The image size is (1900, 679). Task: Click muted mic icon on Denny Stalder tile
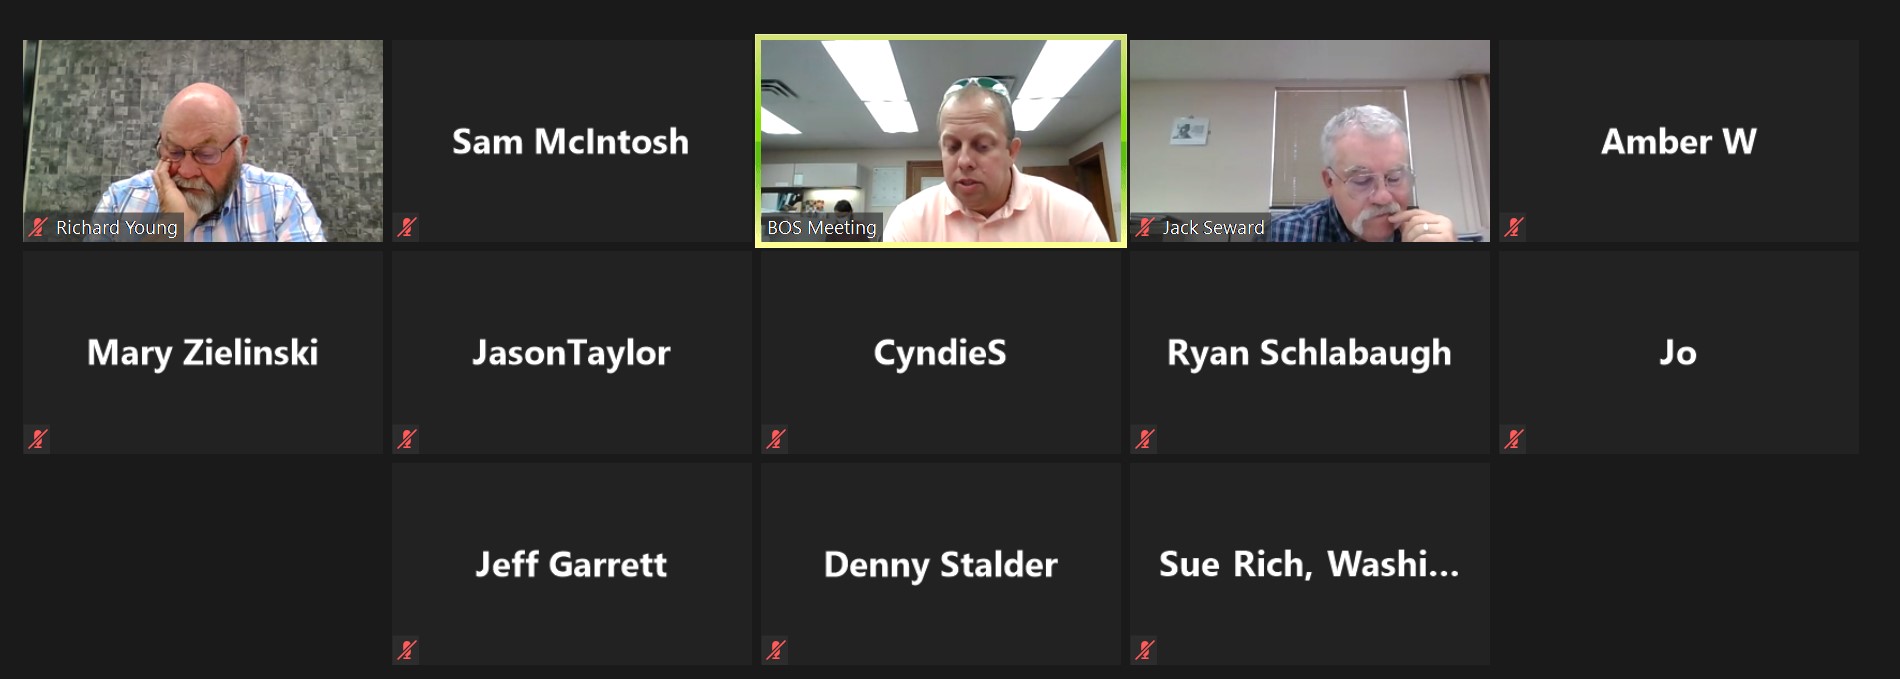pos(775,650)
